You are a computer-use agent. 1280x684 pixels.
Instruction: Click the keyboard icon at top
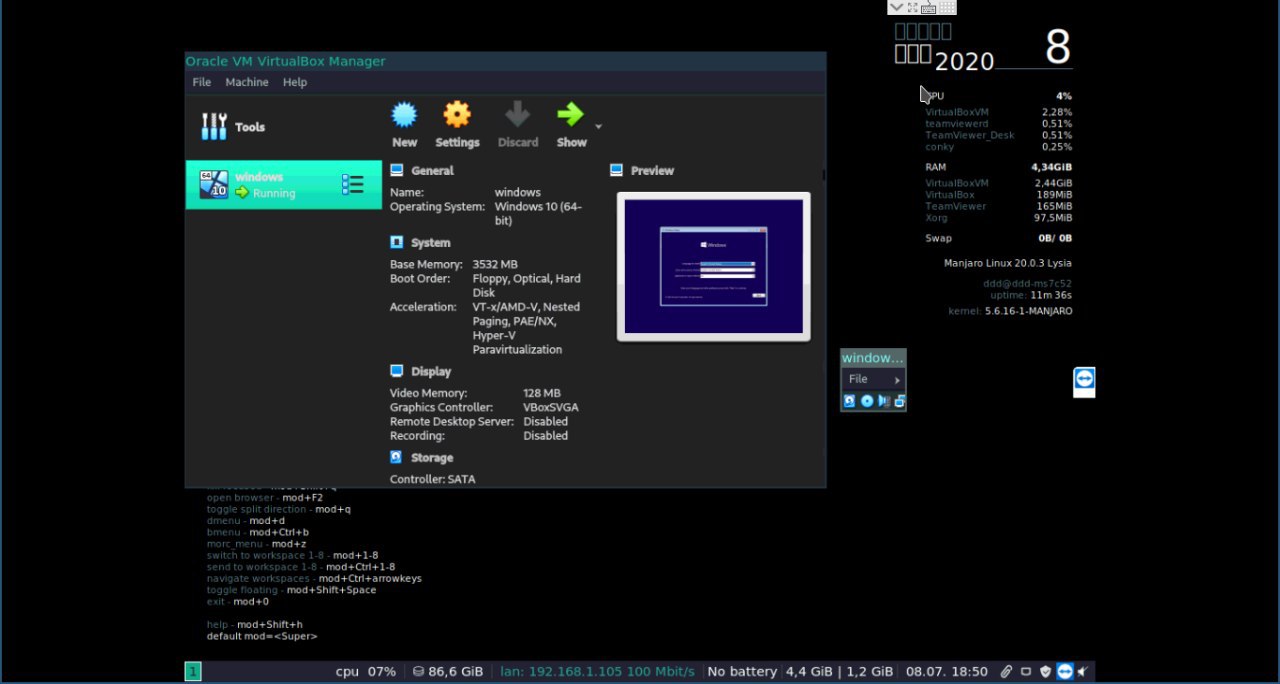coord(929,7)
